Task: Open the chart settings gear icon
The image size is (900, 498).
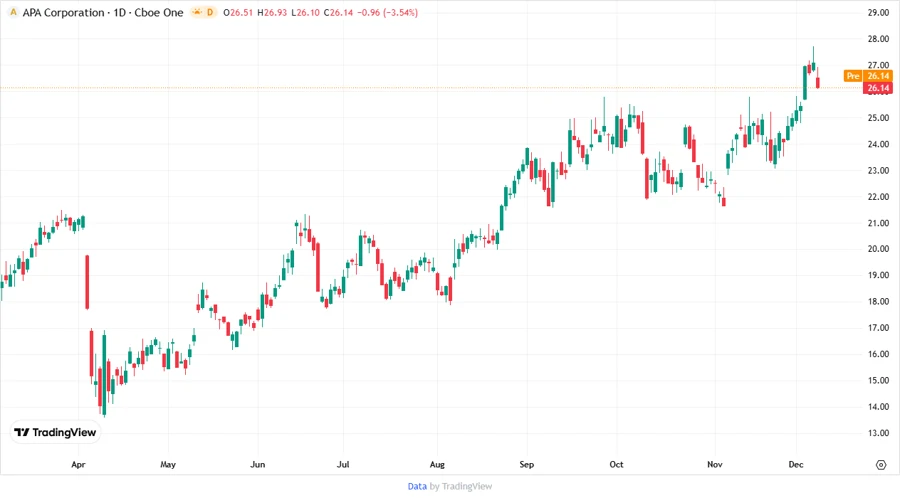Action: (x=881, y=465)
